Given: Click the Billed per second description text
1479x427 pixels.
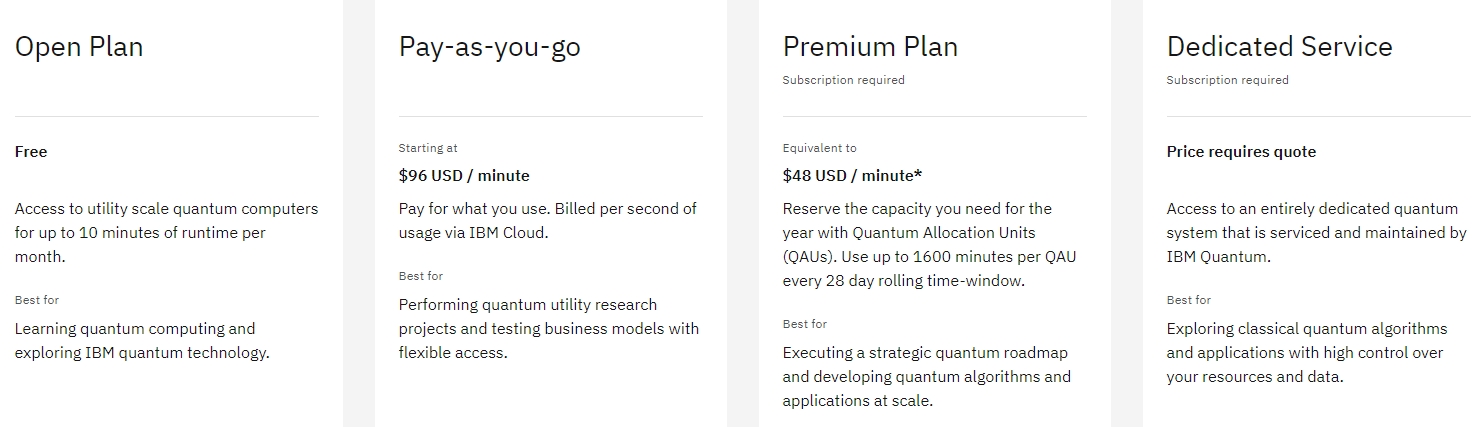Looking at the screenshot, I should pos(548,221).
